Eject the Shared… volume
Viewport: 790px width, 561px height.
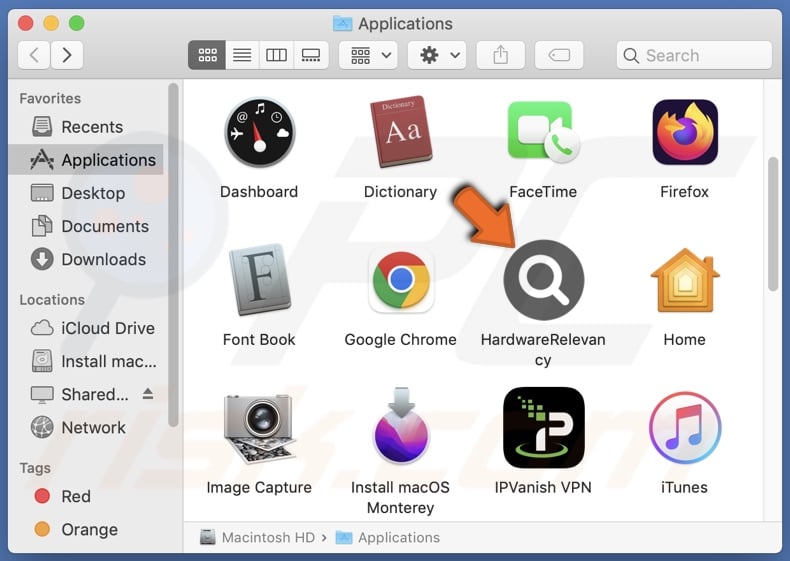(148, 394)
